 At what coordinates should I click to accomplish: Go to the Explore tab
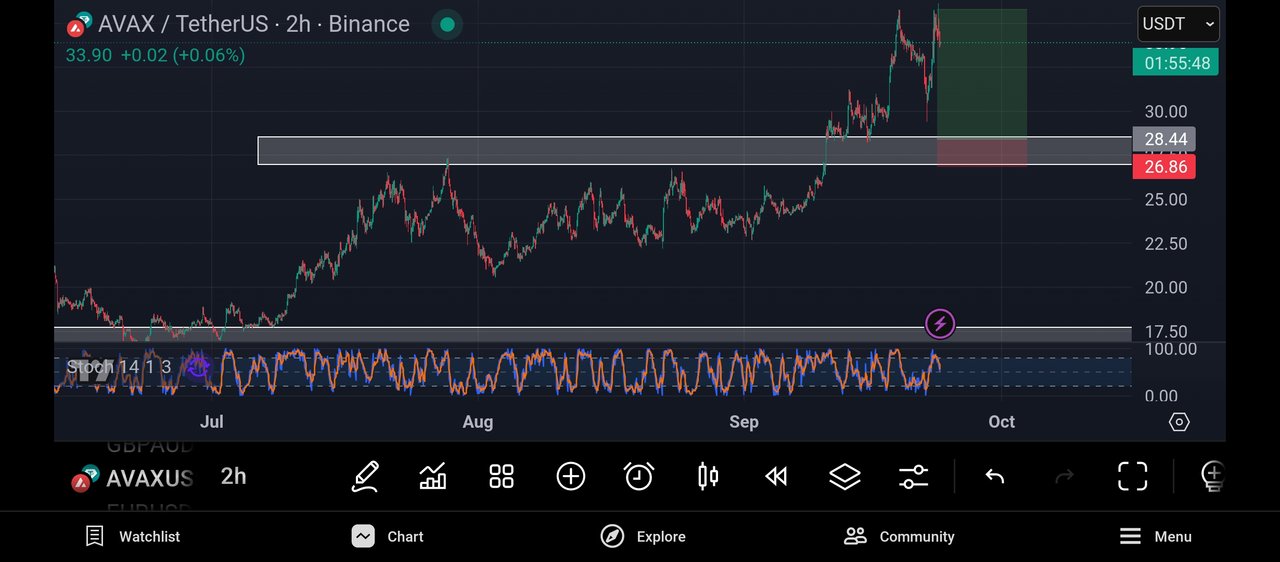click(x=643, y=537)
